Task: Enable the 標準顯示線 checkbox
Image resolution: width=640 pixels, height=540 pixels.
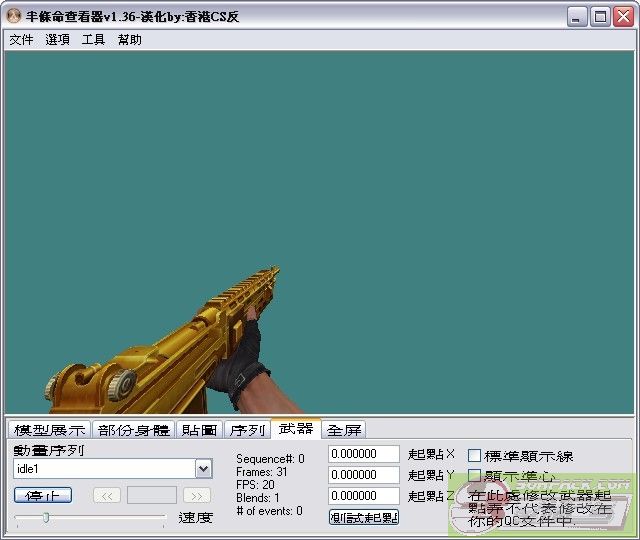Action: pos(475,456)
